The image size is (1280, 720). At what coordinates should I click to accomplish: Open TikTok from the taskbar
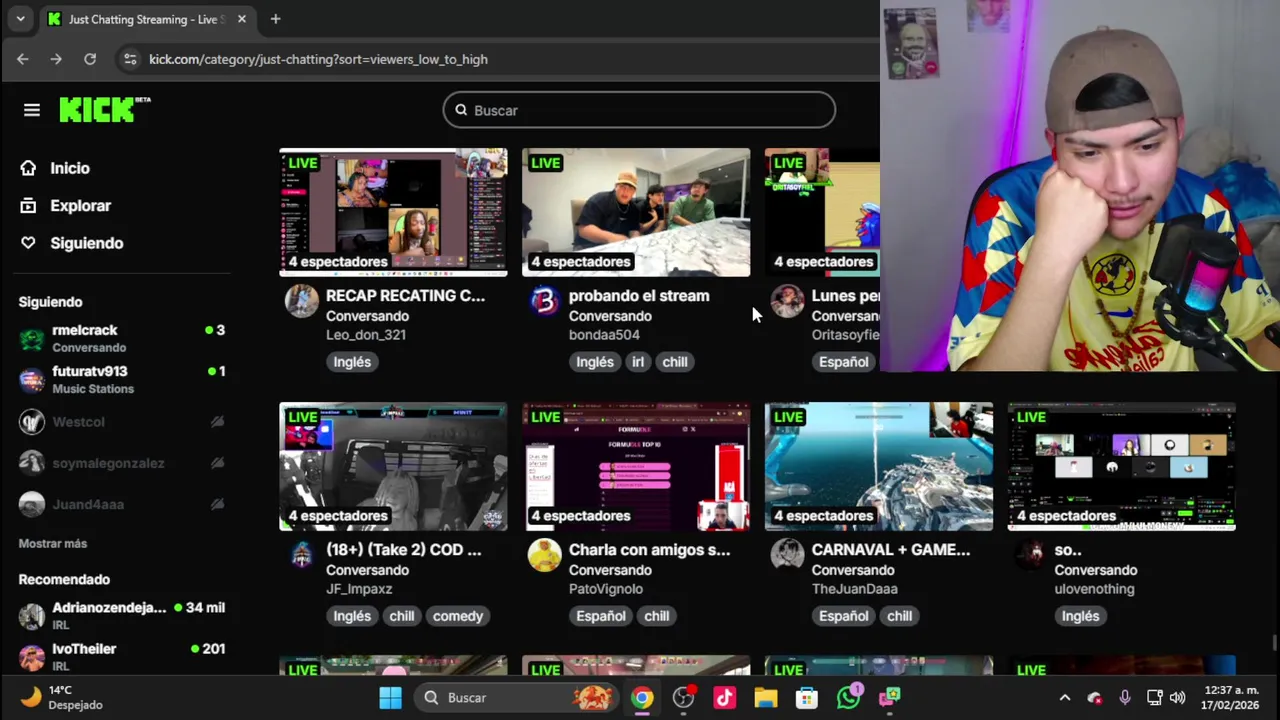pyautogui.click(x=724, y=697)
